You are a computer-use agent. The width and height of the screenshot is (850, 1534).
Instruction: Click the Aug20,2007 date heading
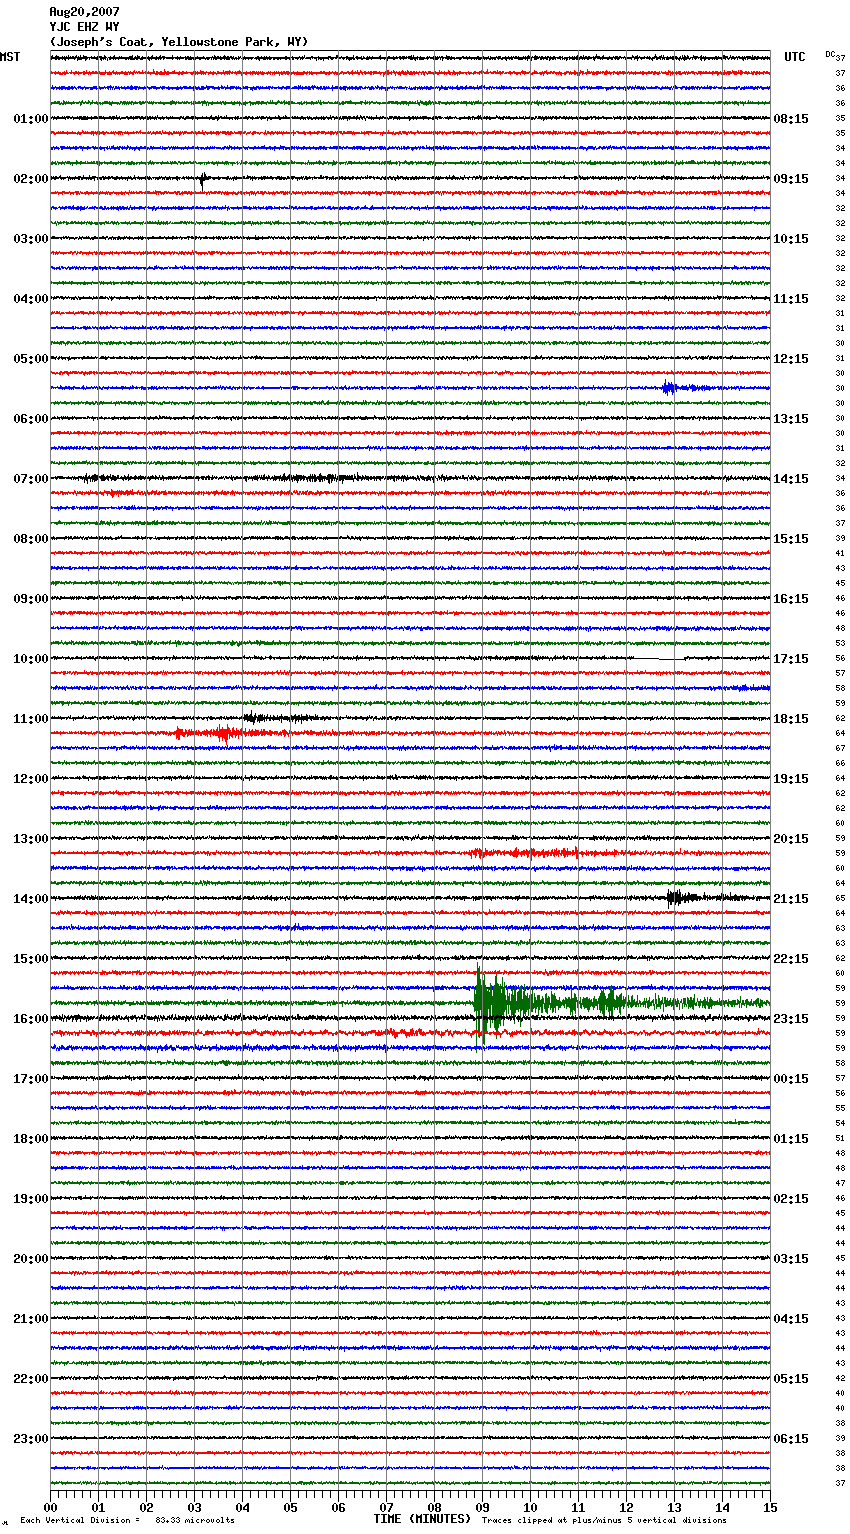pyautogui.click(x=84, y=12)
